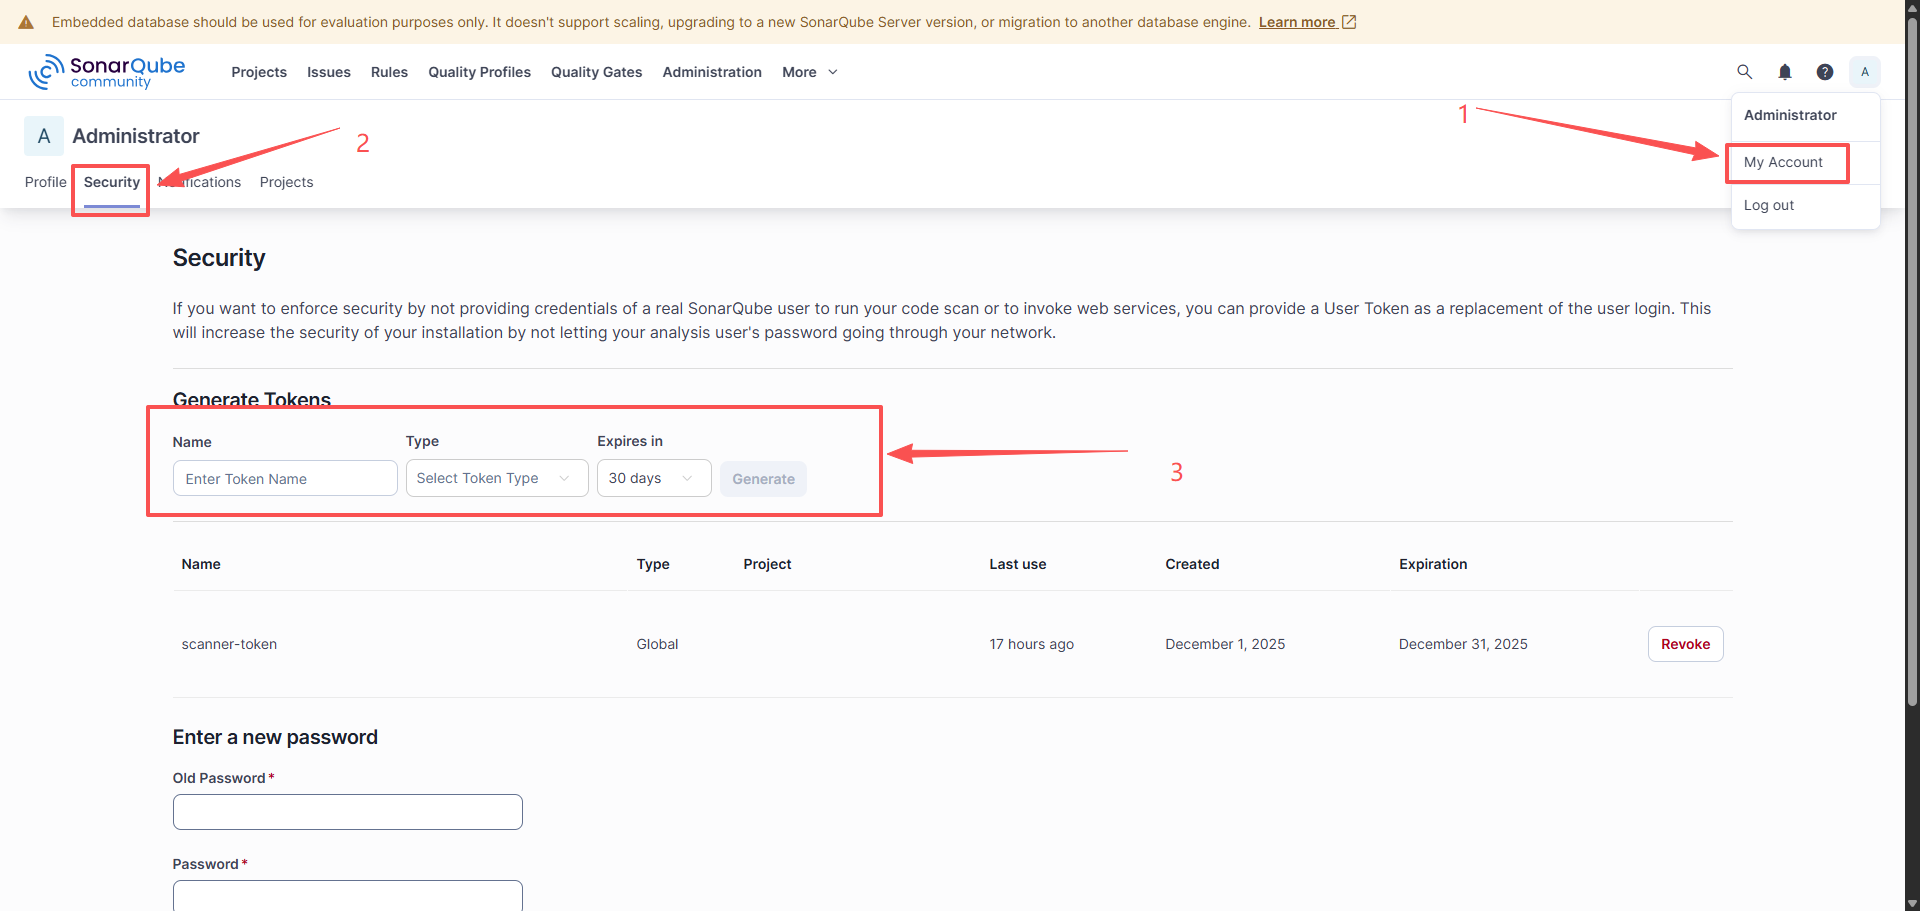This screenshot has width=1920, height=911.
Task: Click the SonarQube community logo
Action: [106, 71]
